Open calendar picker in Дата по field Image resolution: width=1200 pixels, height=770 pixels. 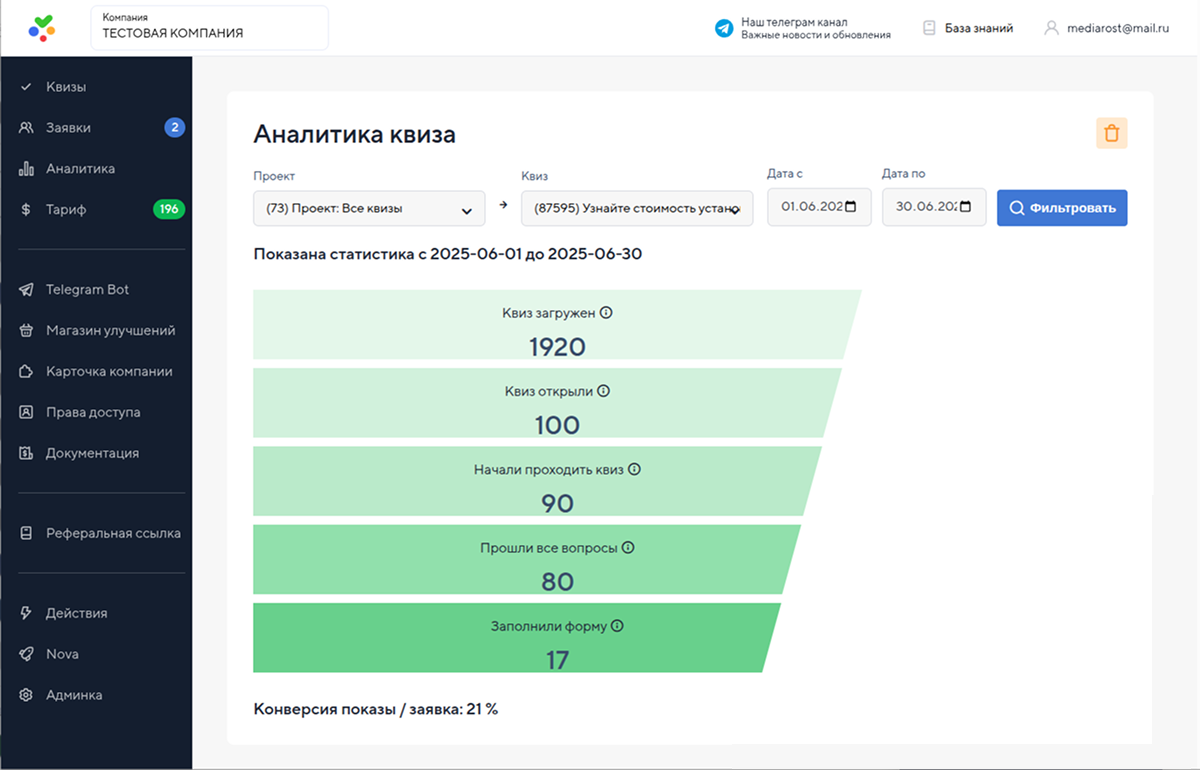[965, 207]
